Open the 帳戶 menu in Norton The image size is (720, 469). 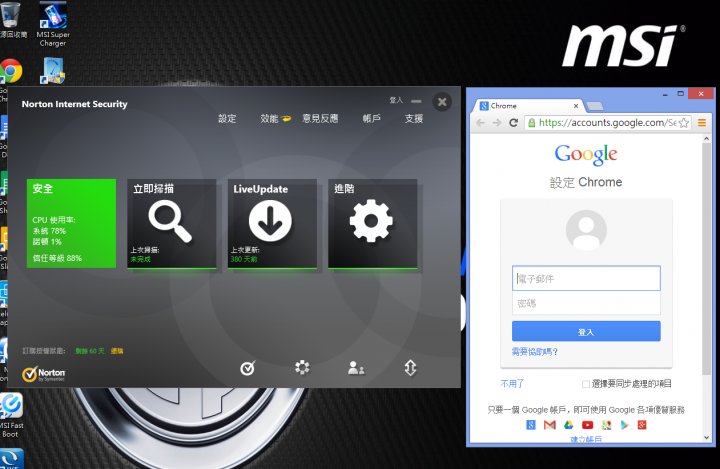(371, 119)
